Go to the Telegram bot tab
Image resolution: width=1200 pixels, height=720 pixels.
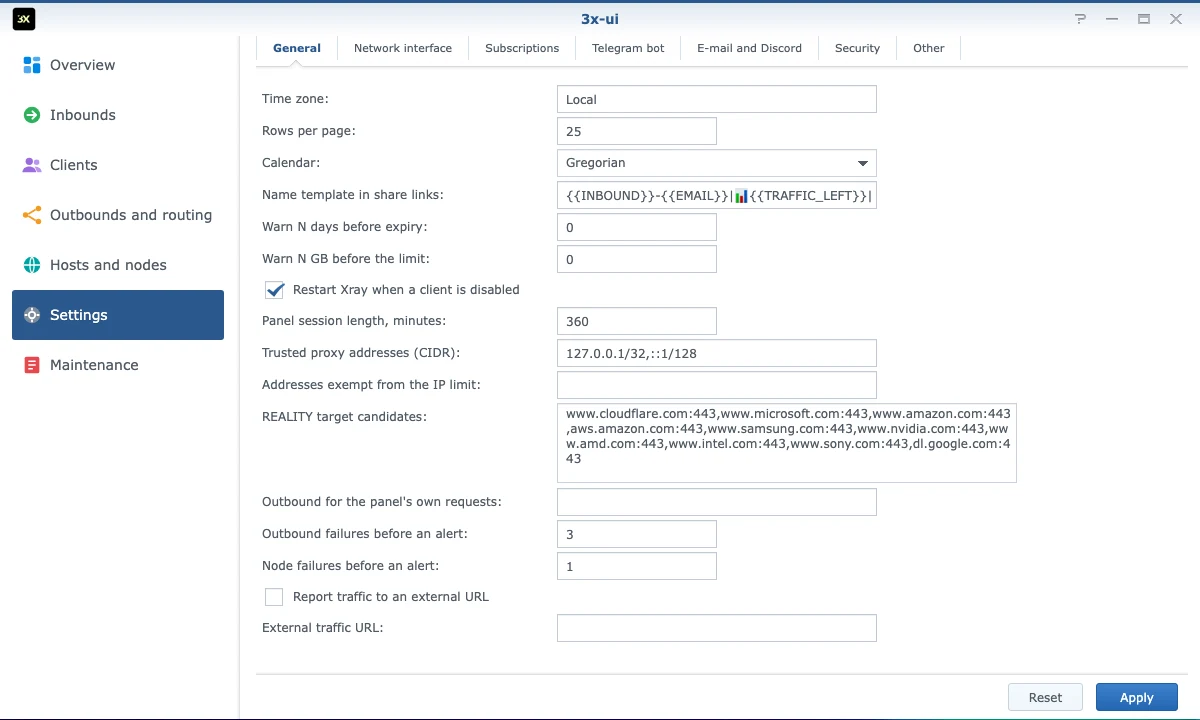tap(628, 48)
